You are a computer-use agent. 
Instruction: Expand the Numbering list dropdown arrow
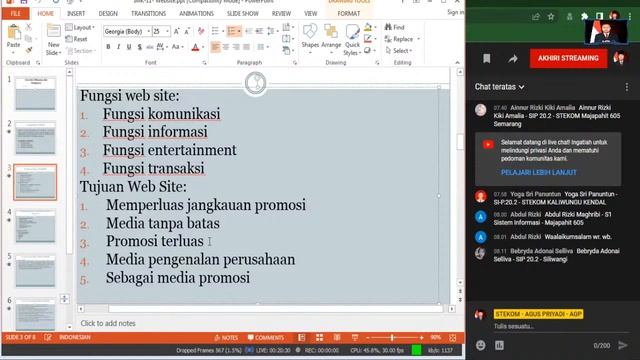click(x=239, y=31)
